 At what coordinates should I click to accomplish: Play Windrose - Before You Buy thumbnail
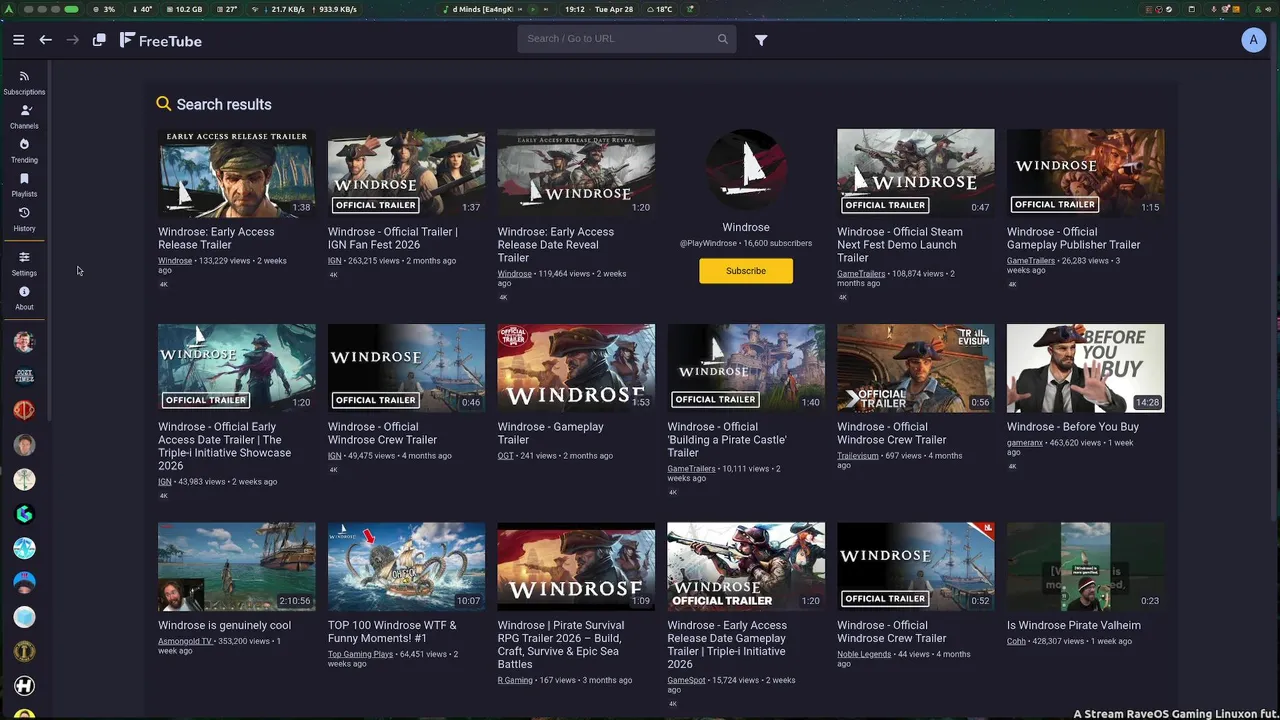coord(1085,368)
